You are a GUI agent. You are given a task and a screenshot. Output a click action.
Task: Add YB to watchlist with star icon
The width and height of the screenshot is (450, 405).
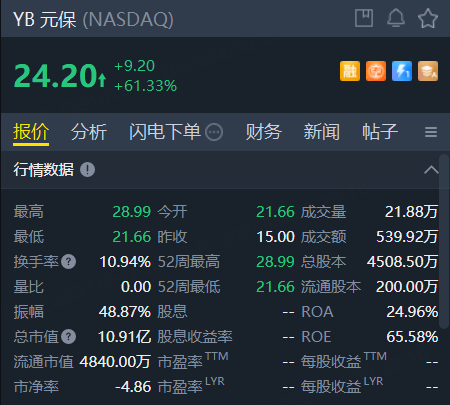[x=428, y=18]
